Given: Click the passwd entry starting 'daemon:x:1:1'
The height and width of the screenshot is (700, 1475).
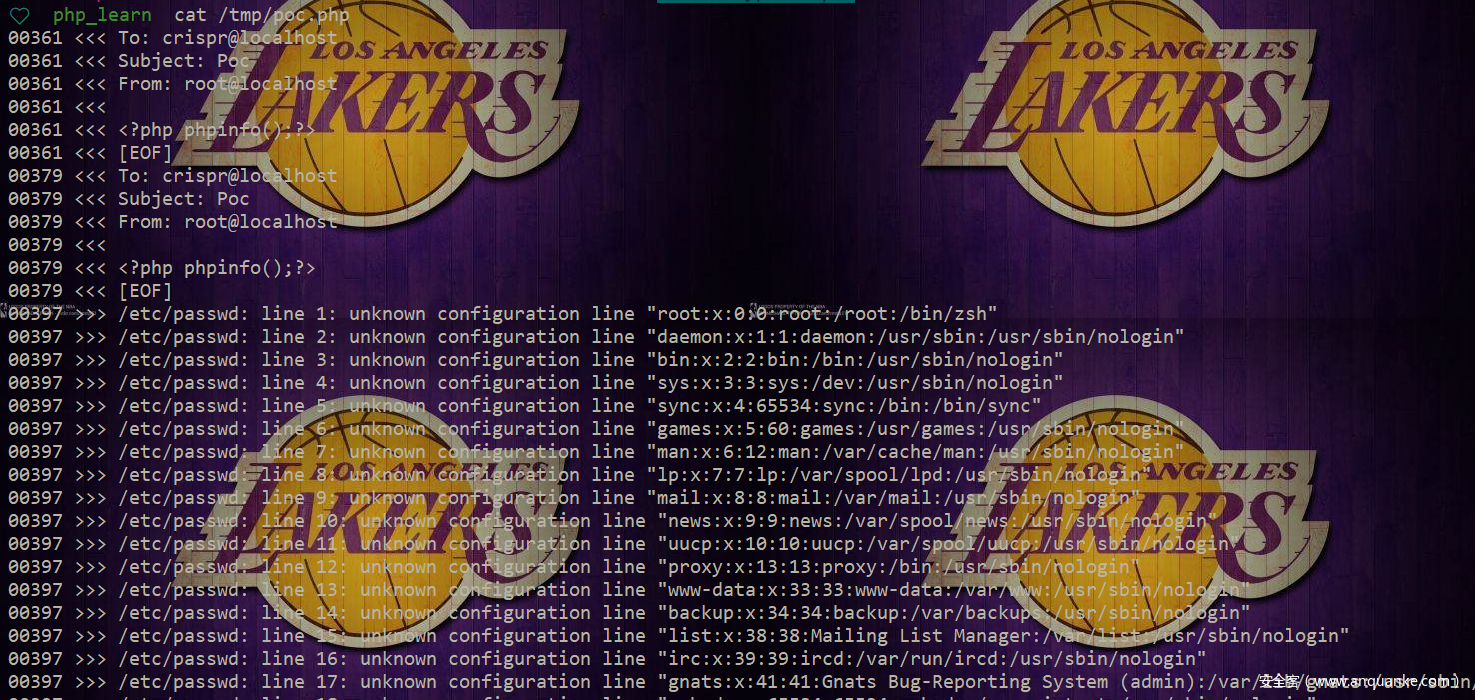Looking at the screenshot, I should coord(915,337).
